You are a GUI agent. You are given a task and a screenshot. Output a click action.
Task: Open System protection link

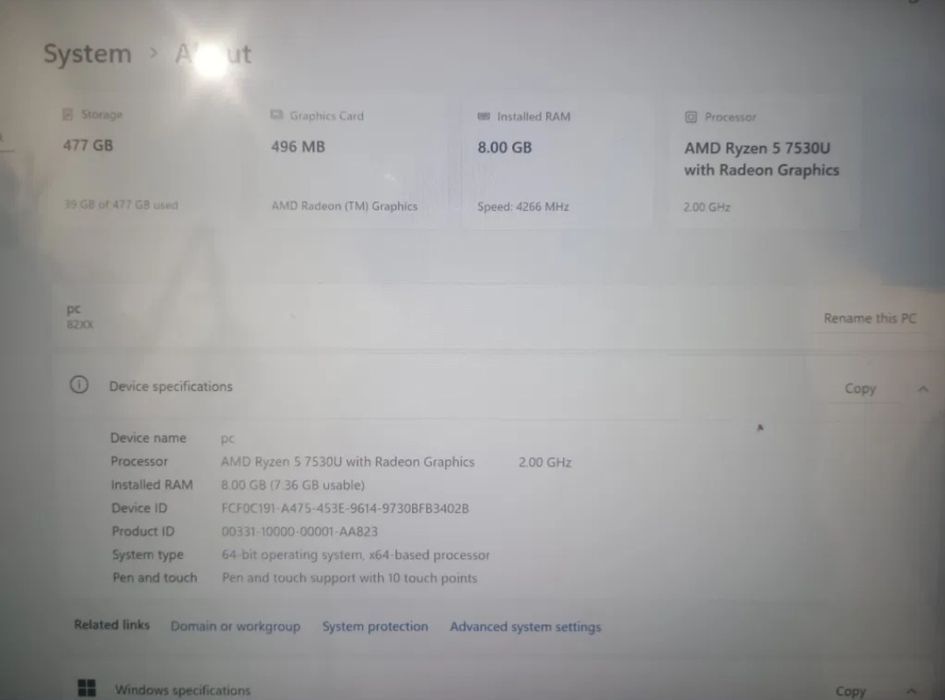[375, 626]
